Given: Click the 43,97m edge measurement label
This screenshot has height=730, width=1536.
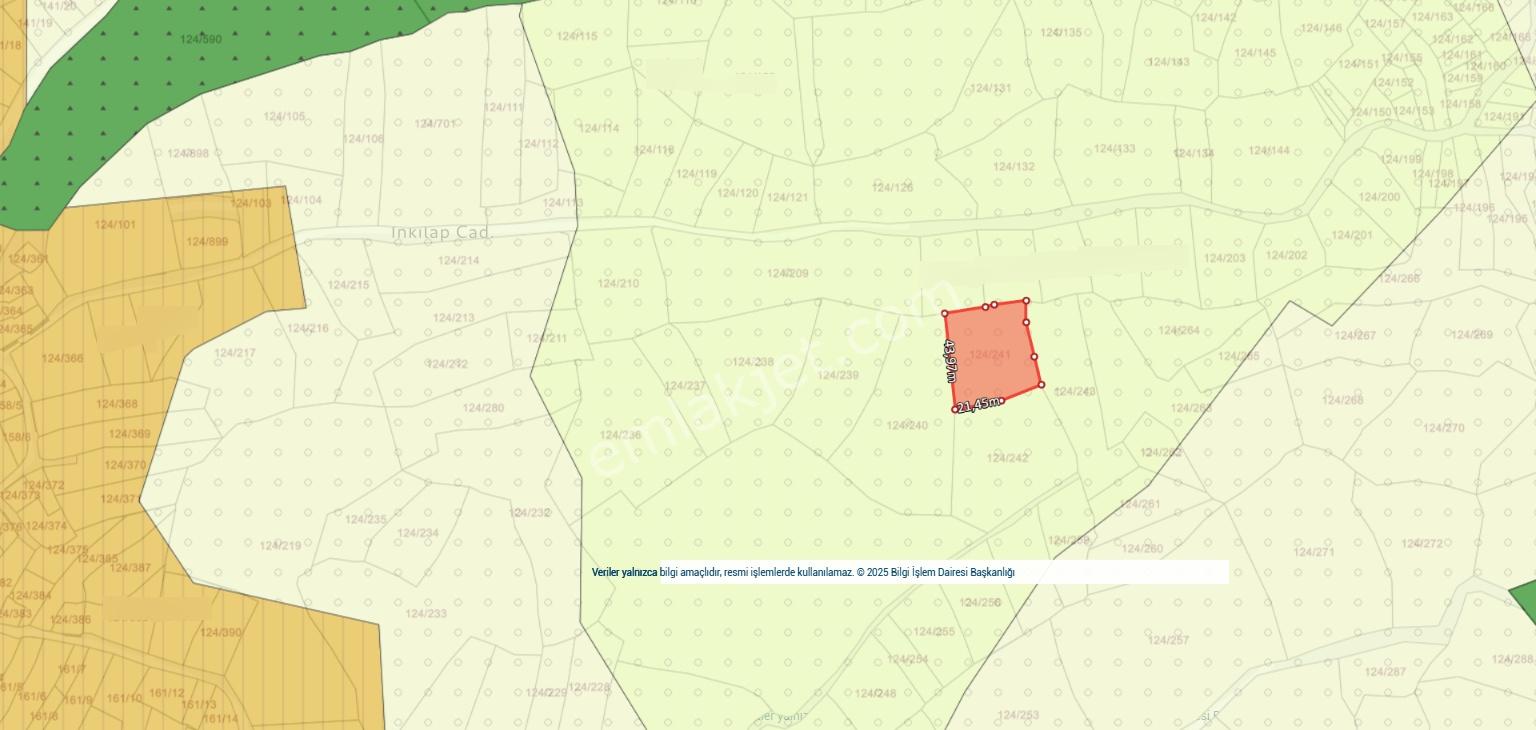Looking at the screenshot, I should 950,360.
